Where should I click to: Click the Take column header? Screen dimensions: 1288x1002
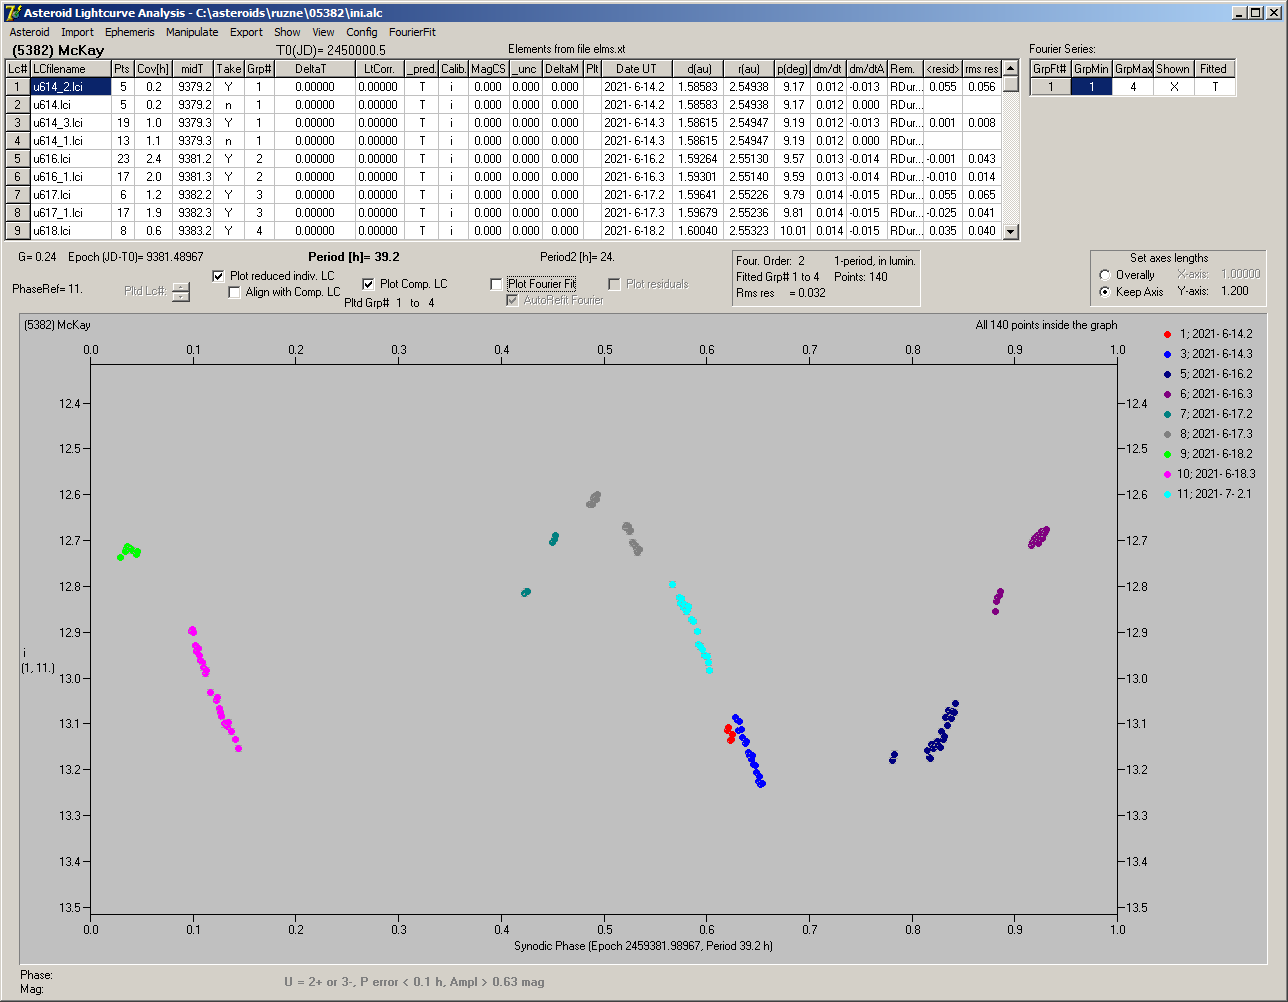click(x=228, y=69)
